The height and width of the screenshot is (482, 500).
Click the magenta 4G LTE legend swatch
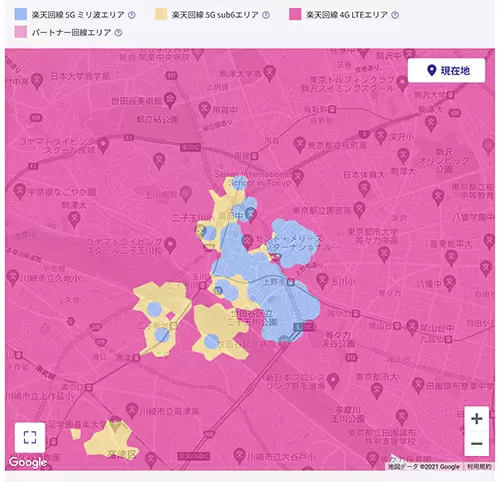click(295, 14)
